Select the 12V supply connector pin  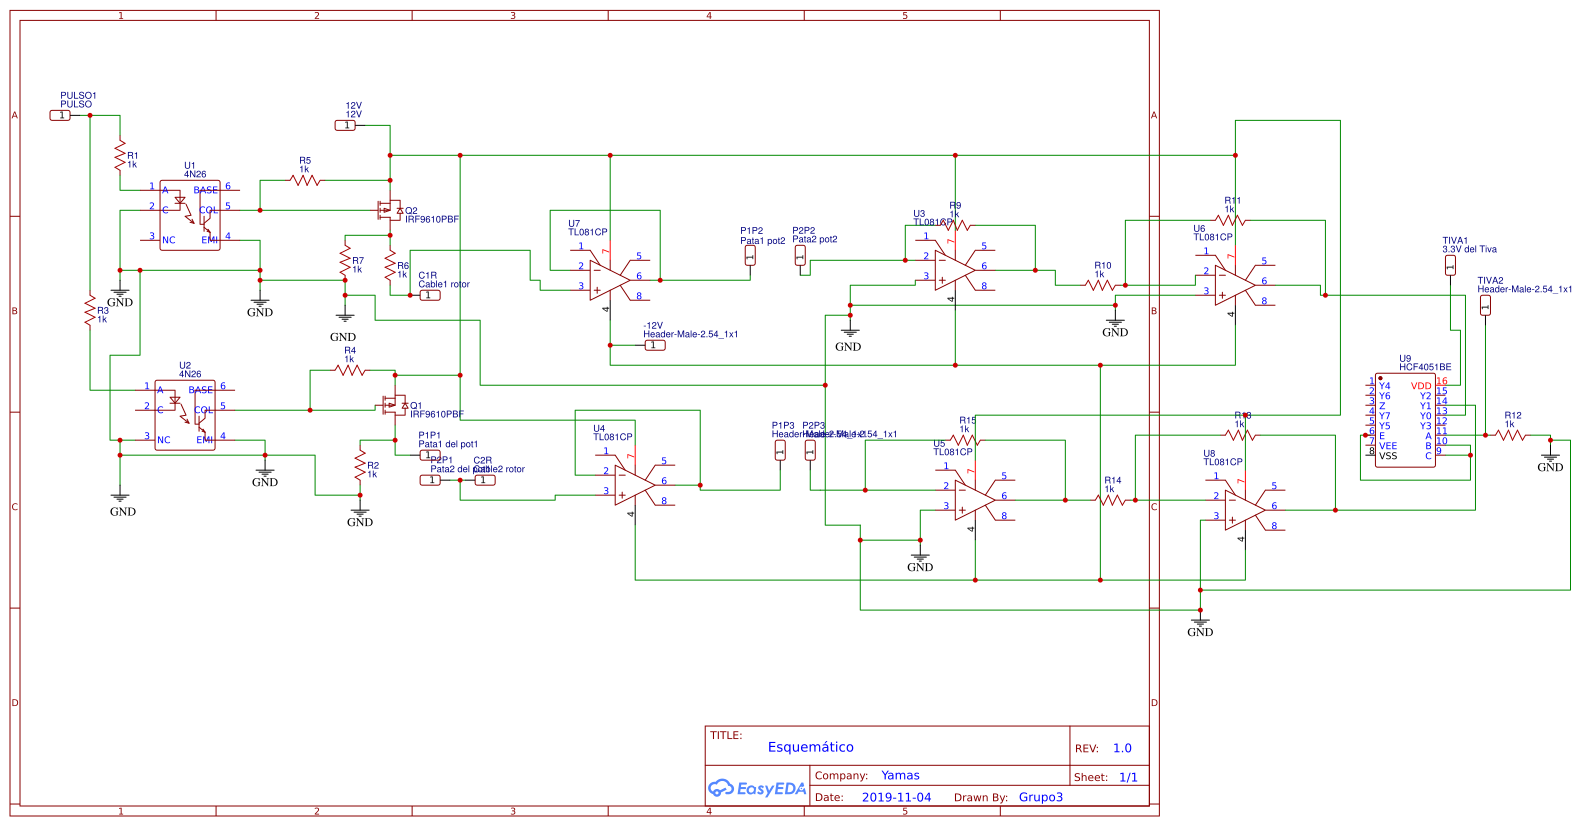345,126
